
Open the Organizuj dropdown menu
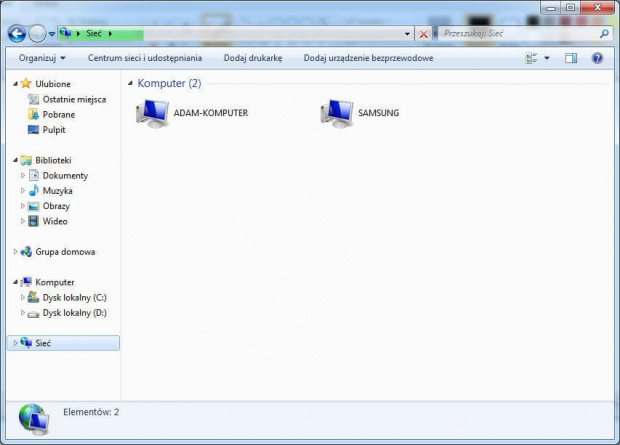(42, 58)
